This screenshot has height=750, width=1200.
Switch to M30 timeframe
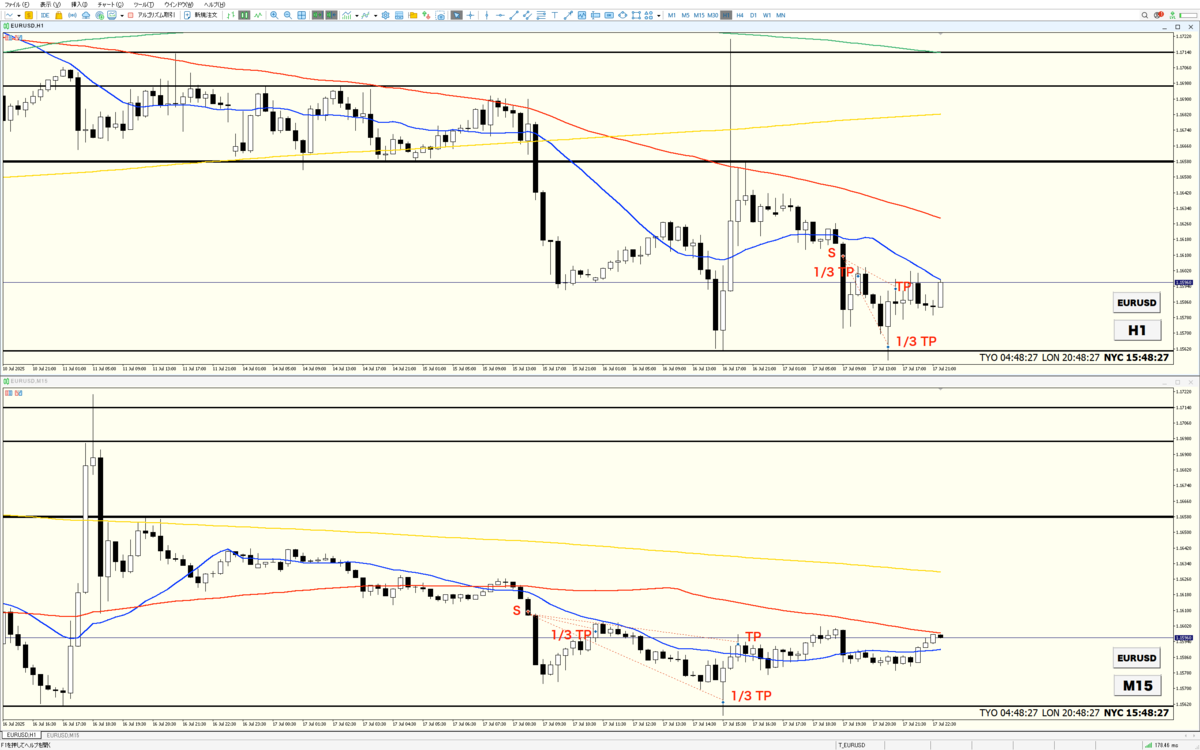[712, 15]
